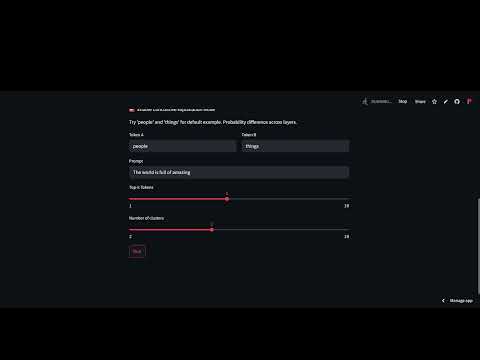Click the Token B input with 'things'

[x=296, y=146]
